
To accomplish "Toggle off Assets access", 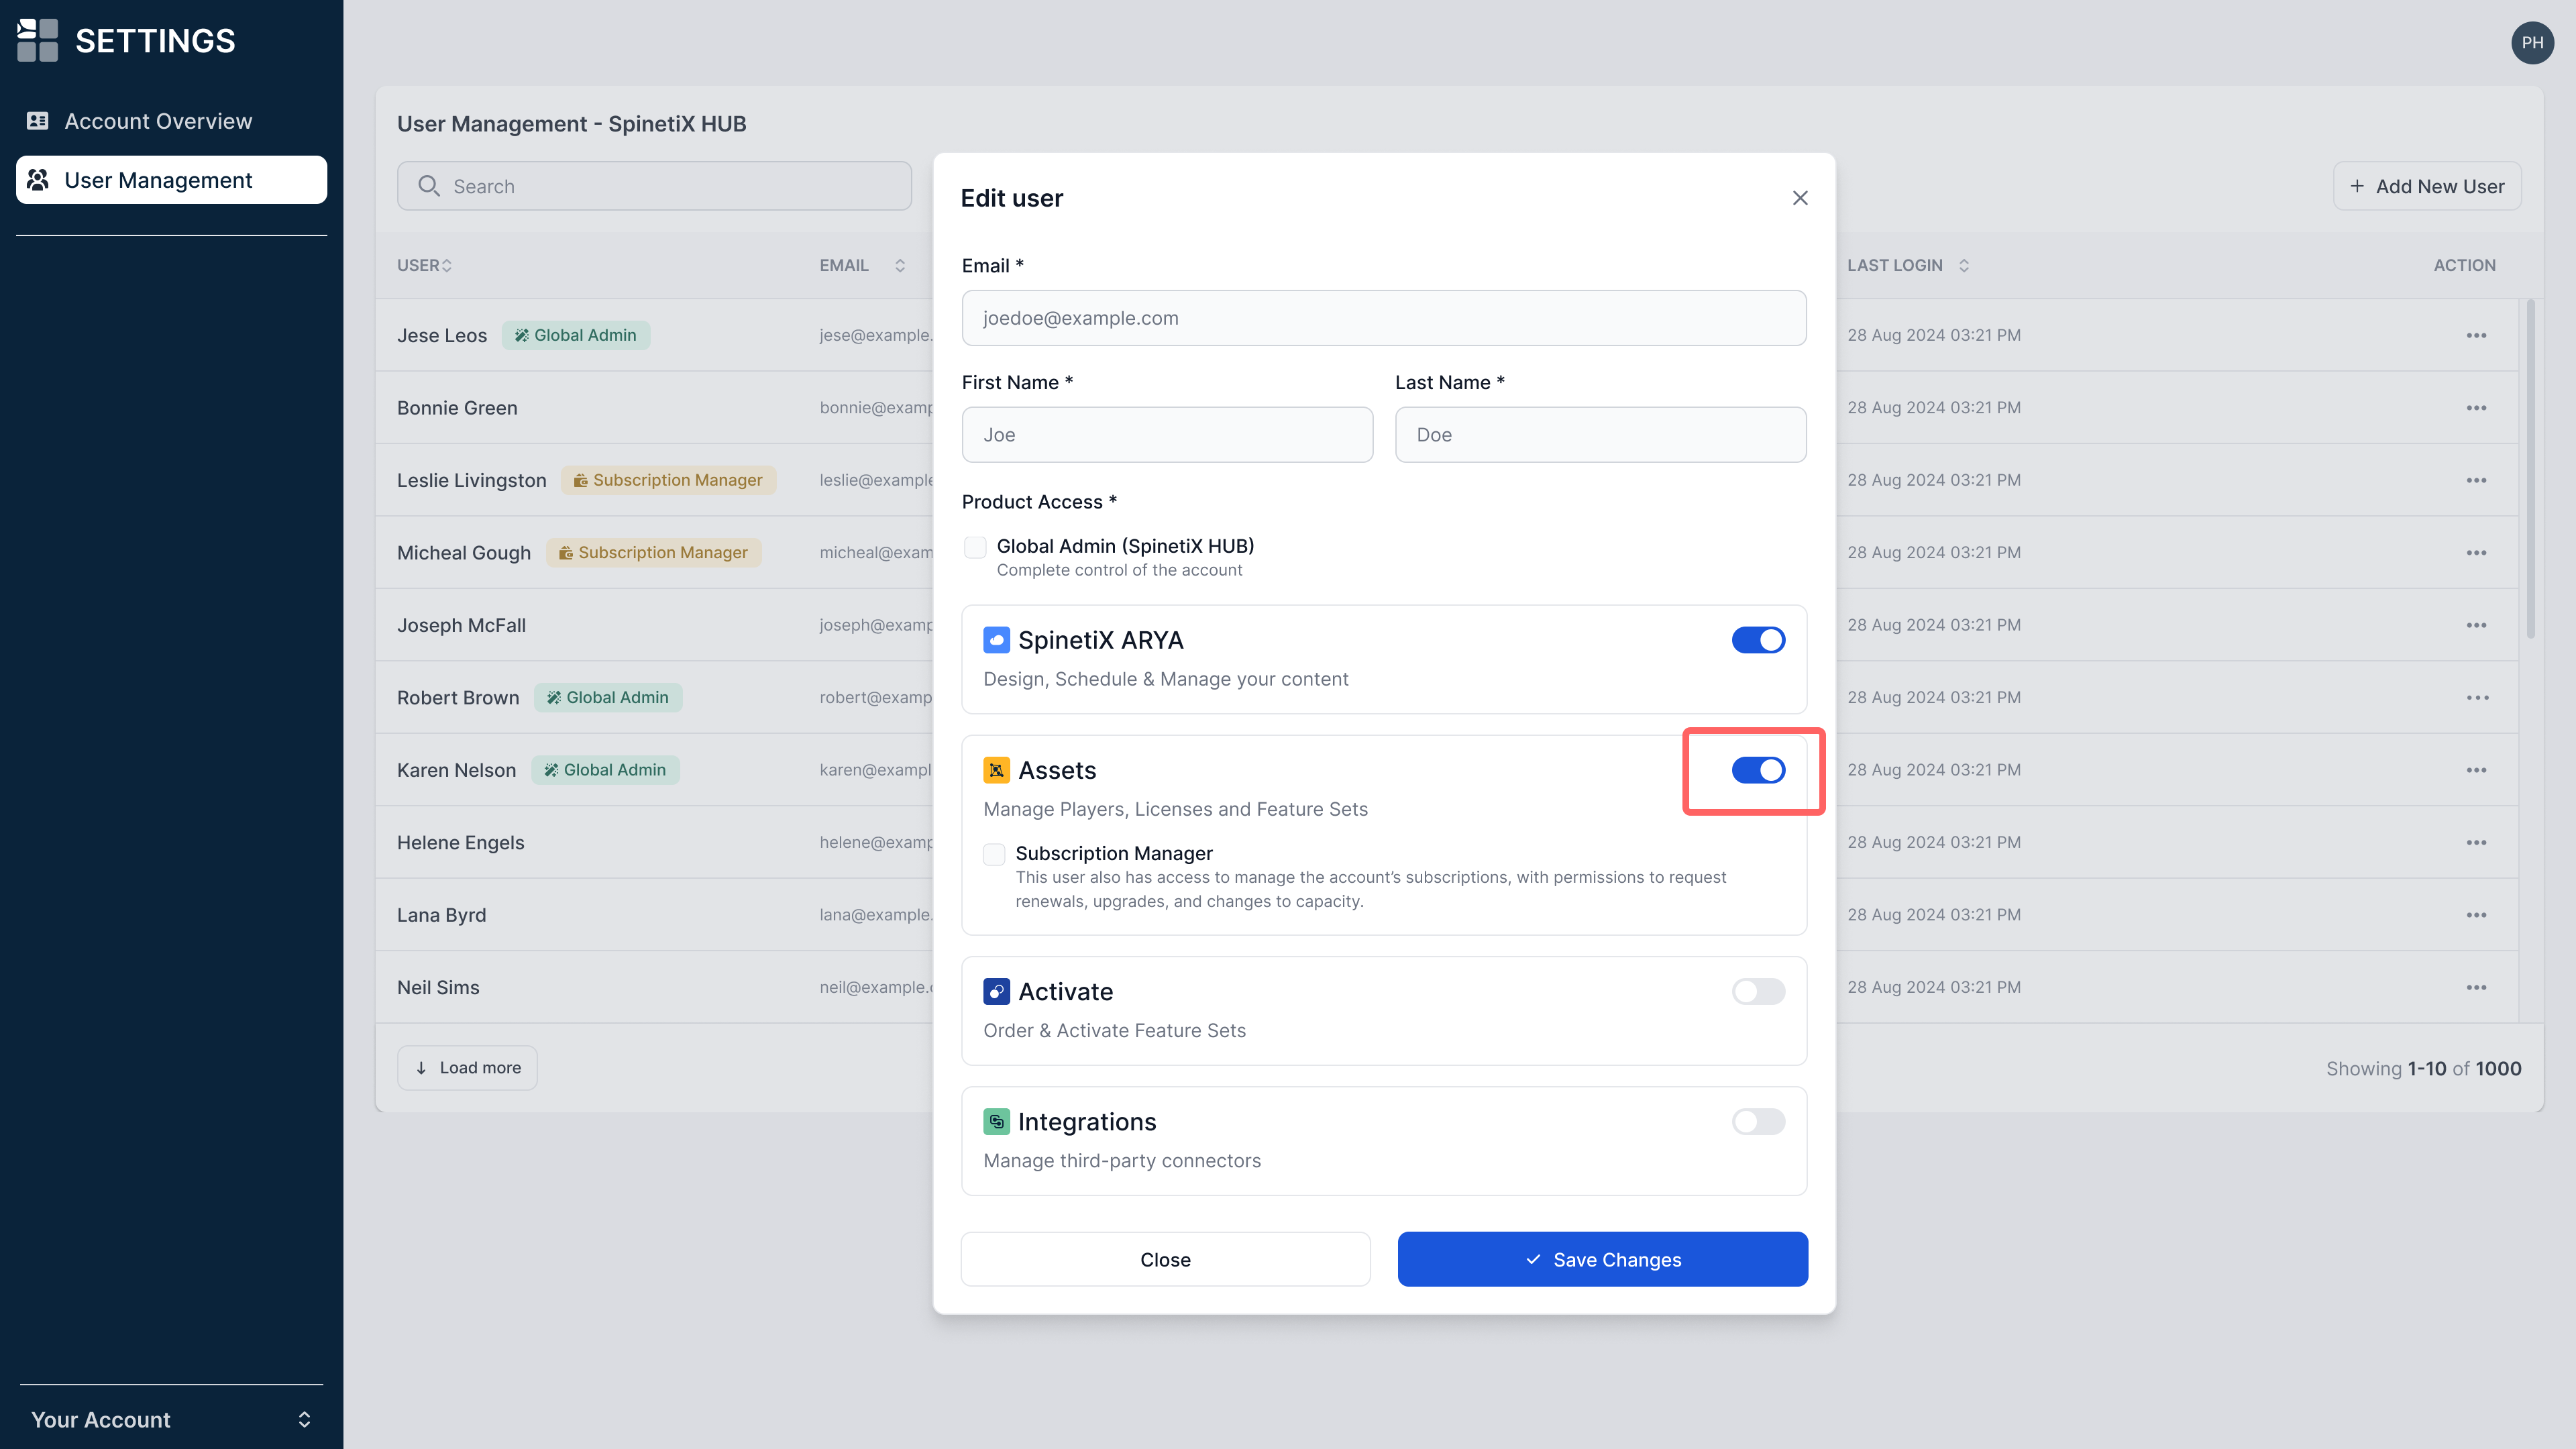I will point(1758,770).
